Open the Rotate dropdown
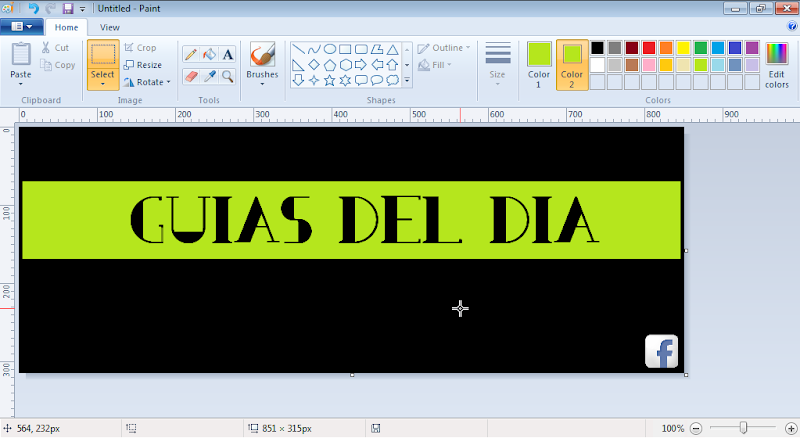This screenshot has width=800, height=438. (x=147, y=82)
